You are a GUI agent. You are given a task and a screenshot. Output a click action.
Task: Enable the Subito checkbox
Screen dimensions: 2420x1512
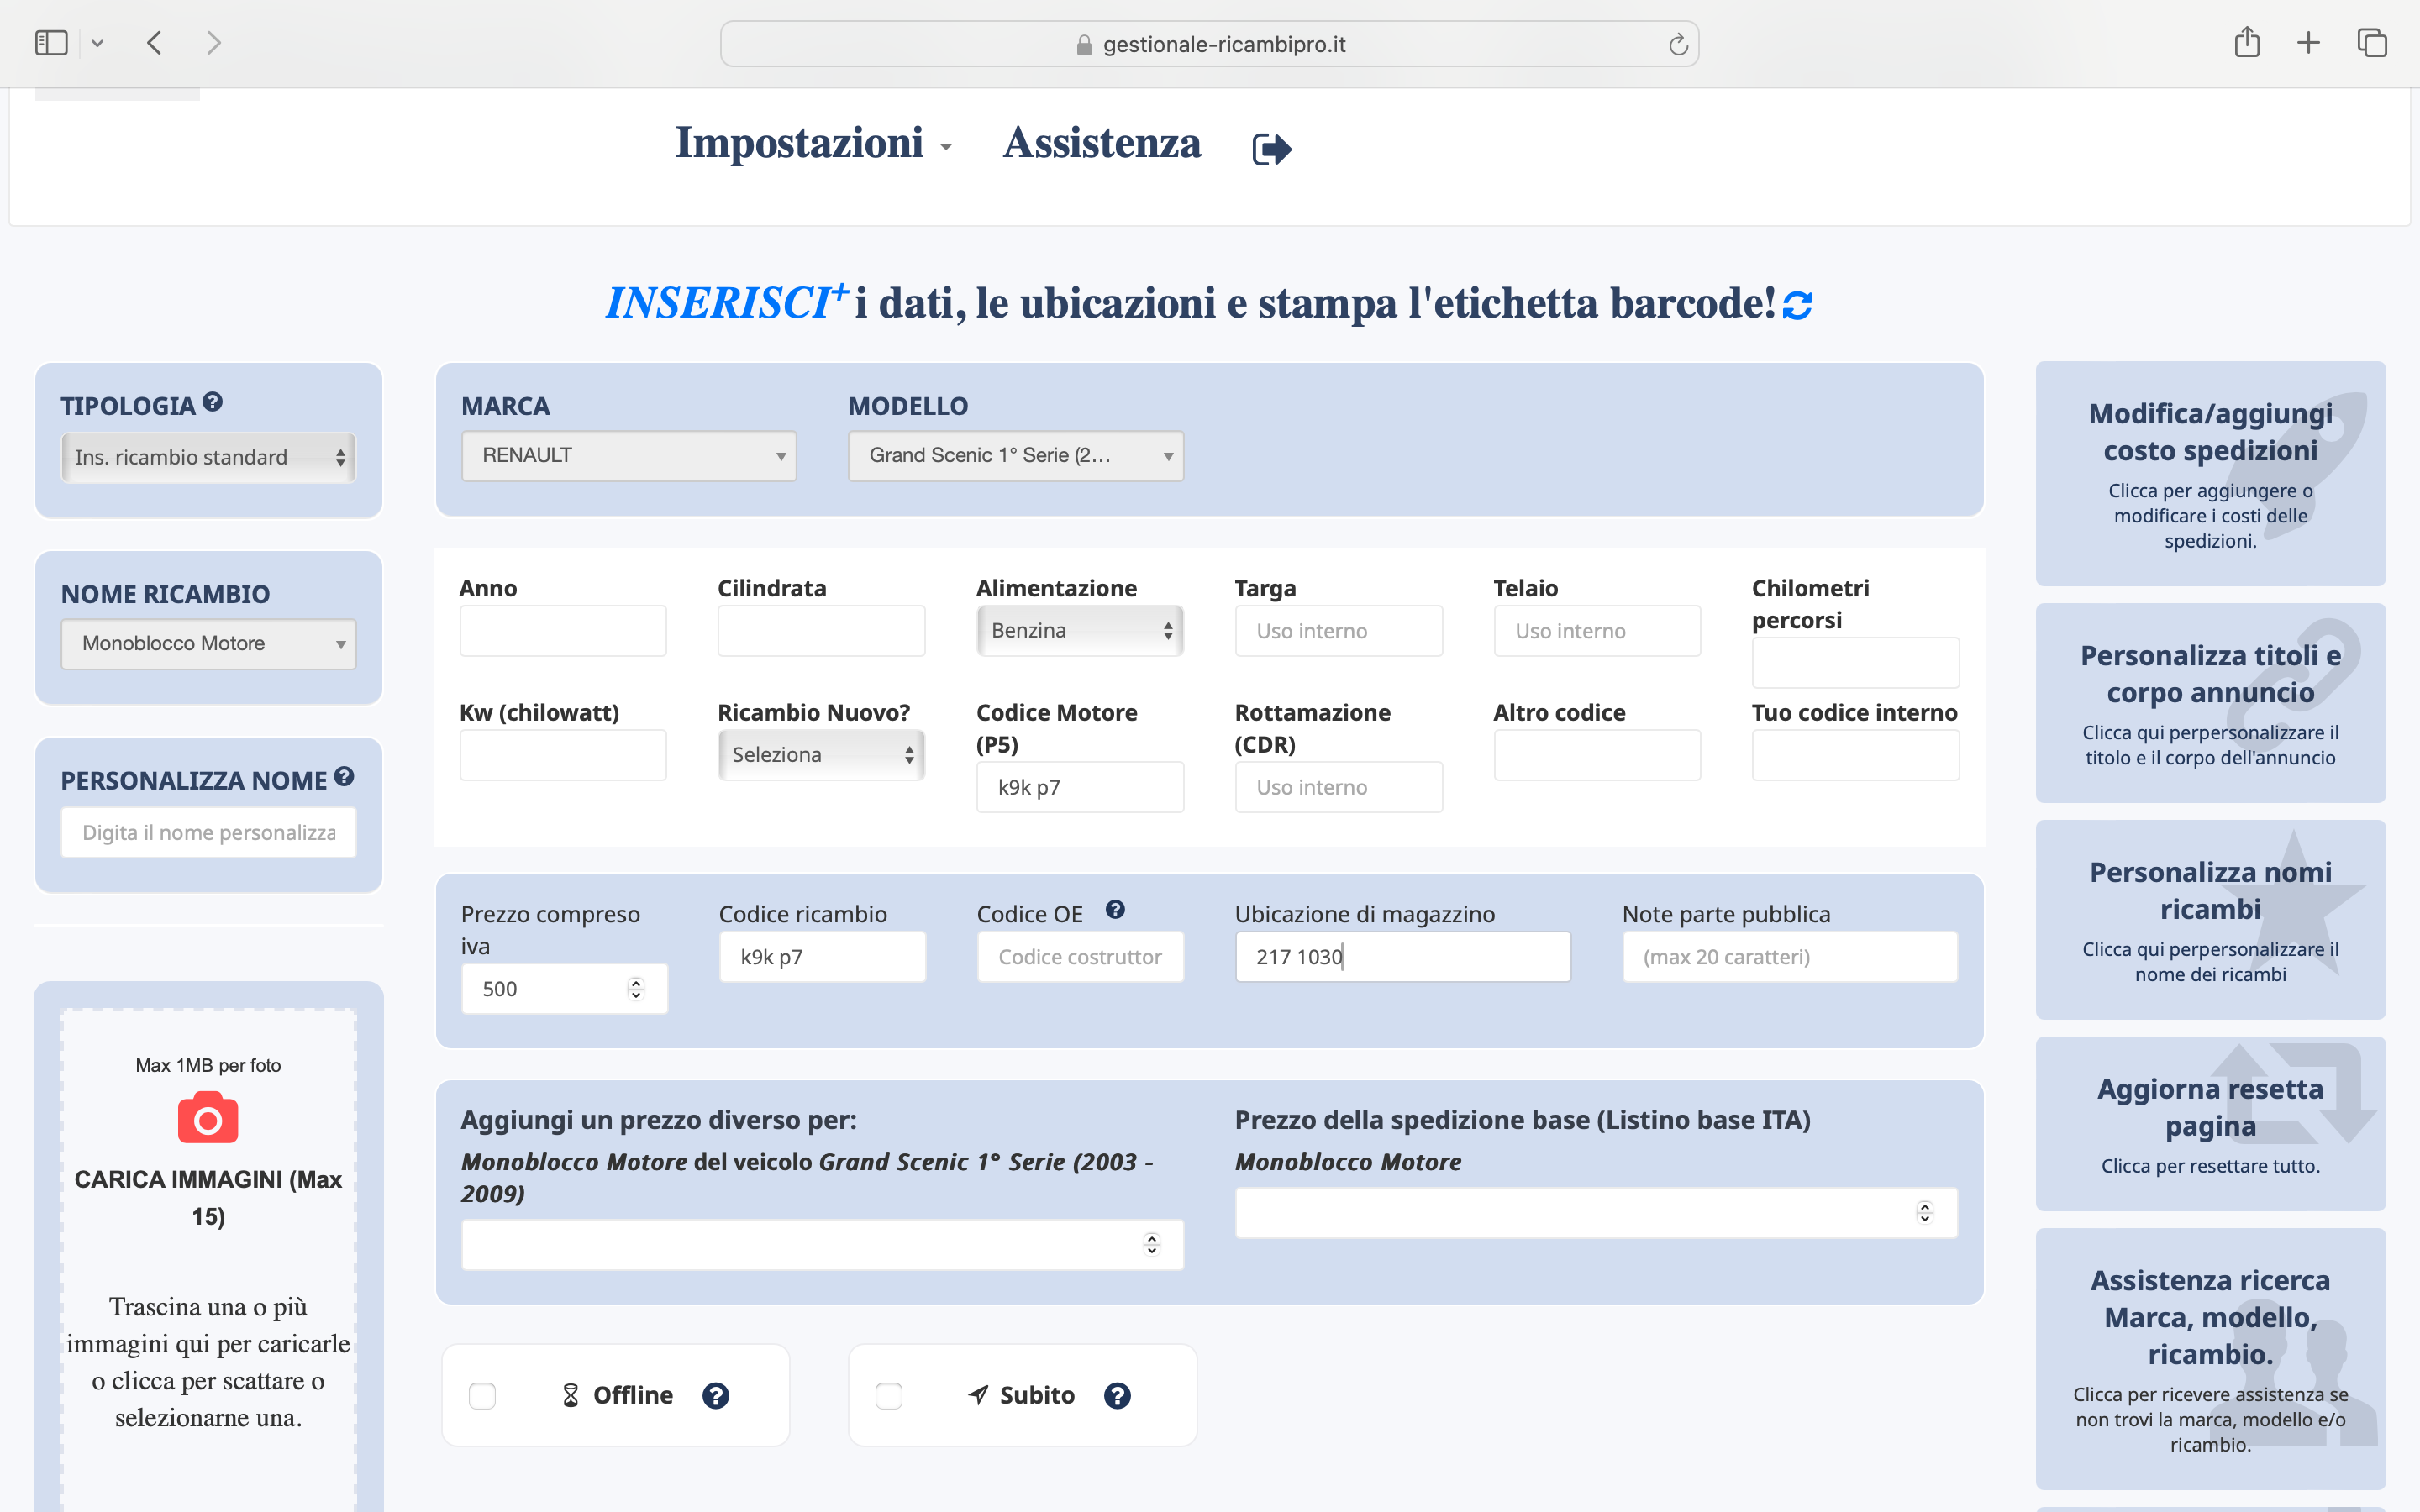point(889,1395)
